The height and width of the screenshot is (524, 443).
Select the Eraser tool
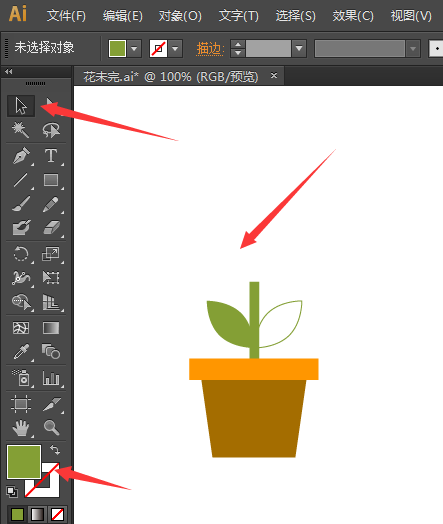[x=51, y=228]
